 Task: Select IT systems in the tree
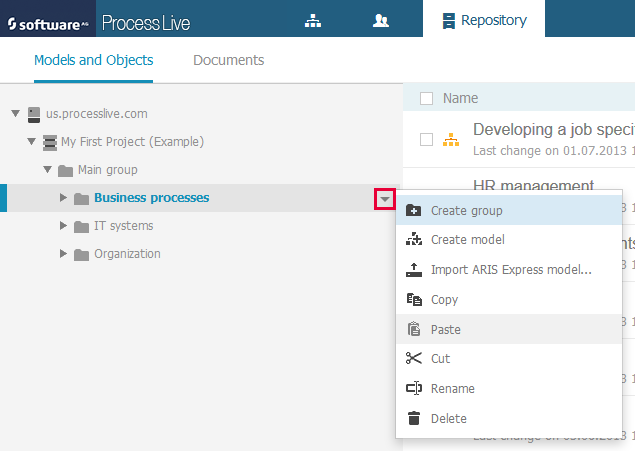click(x=124, y=226)
